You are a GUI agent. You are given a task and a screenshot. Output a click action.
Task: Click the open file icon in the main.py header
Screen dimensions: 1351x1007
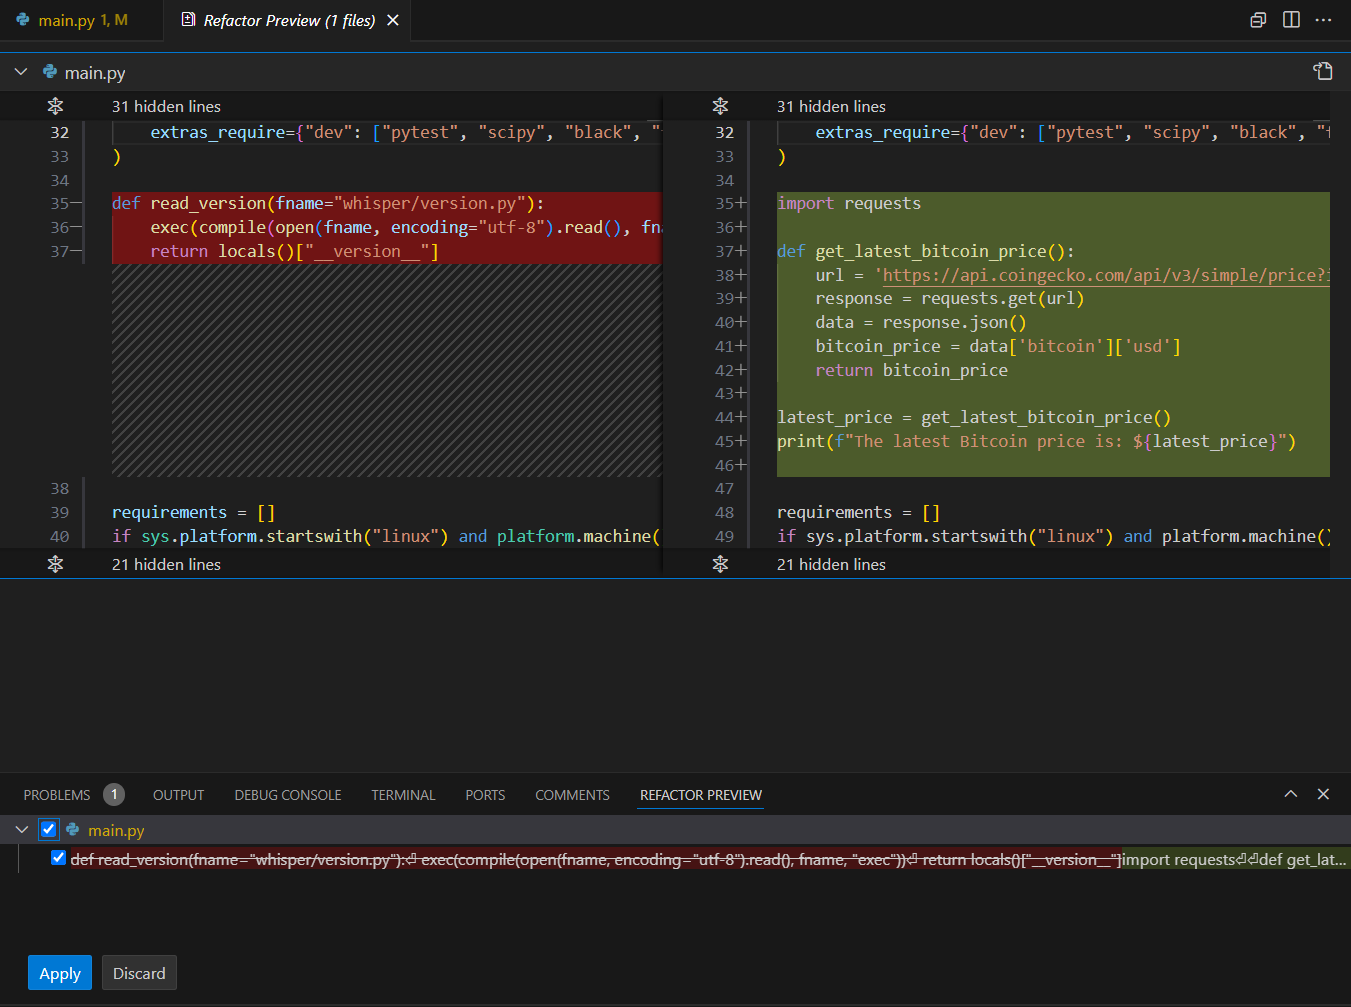pos(1323,71)
